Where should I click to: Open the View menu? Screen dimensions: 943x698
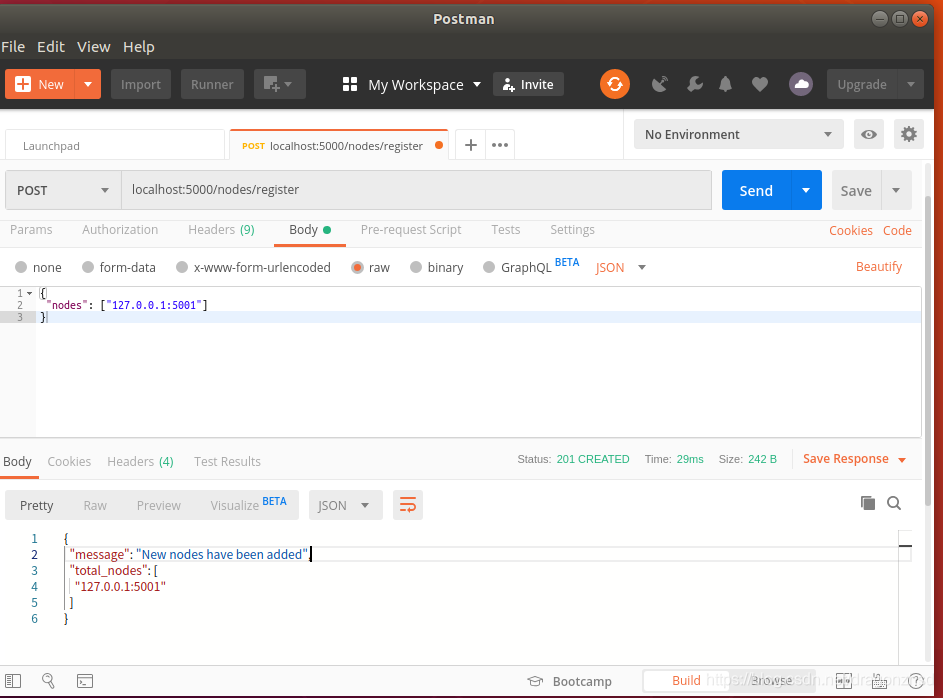[x=93, y=47]
